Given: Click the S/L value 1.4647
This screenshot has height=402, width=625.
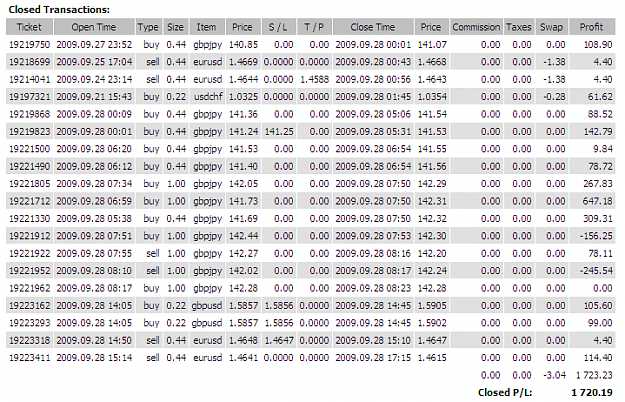Looking at the screenshot, I should click(279, 340).
